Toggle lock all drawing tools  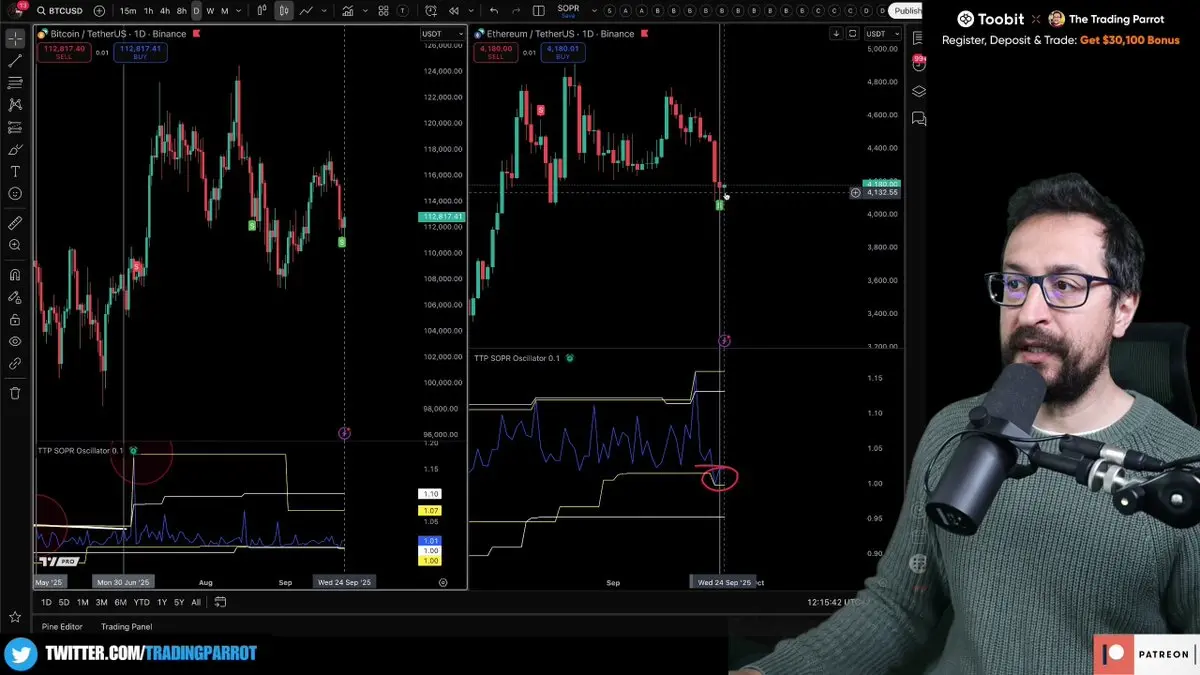click(15, 320)
